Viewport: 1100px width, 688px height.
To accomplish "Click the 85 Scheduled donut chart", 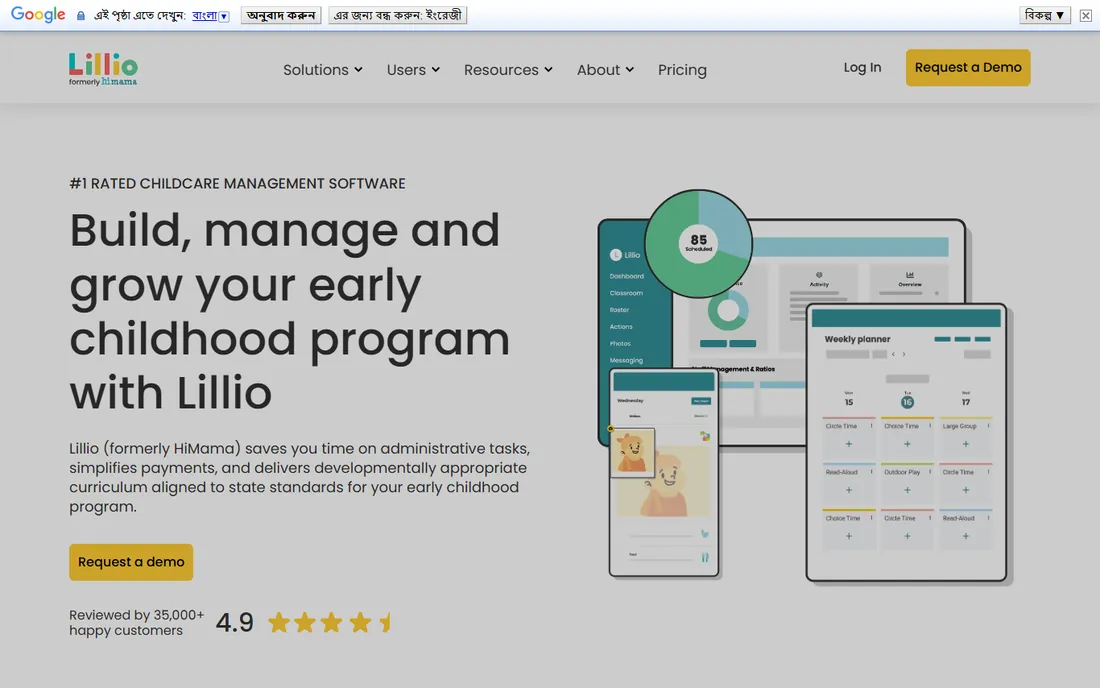I will 699,243.
